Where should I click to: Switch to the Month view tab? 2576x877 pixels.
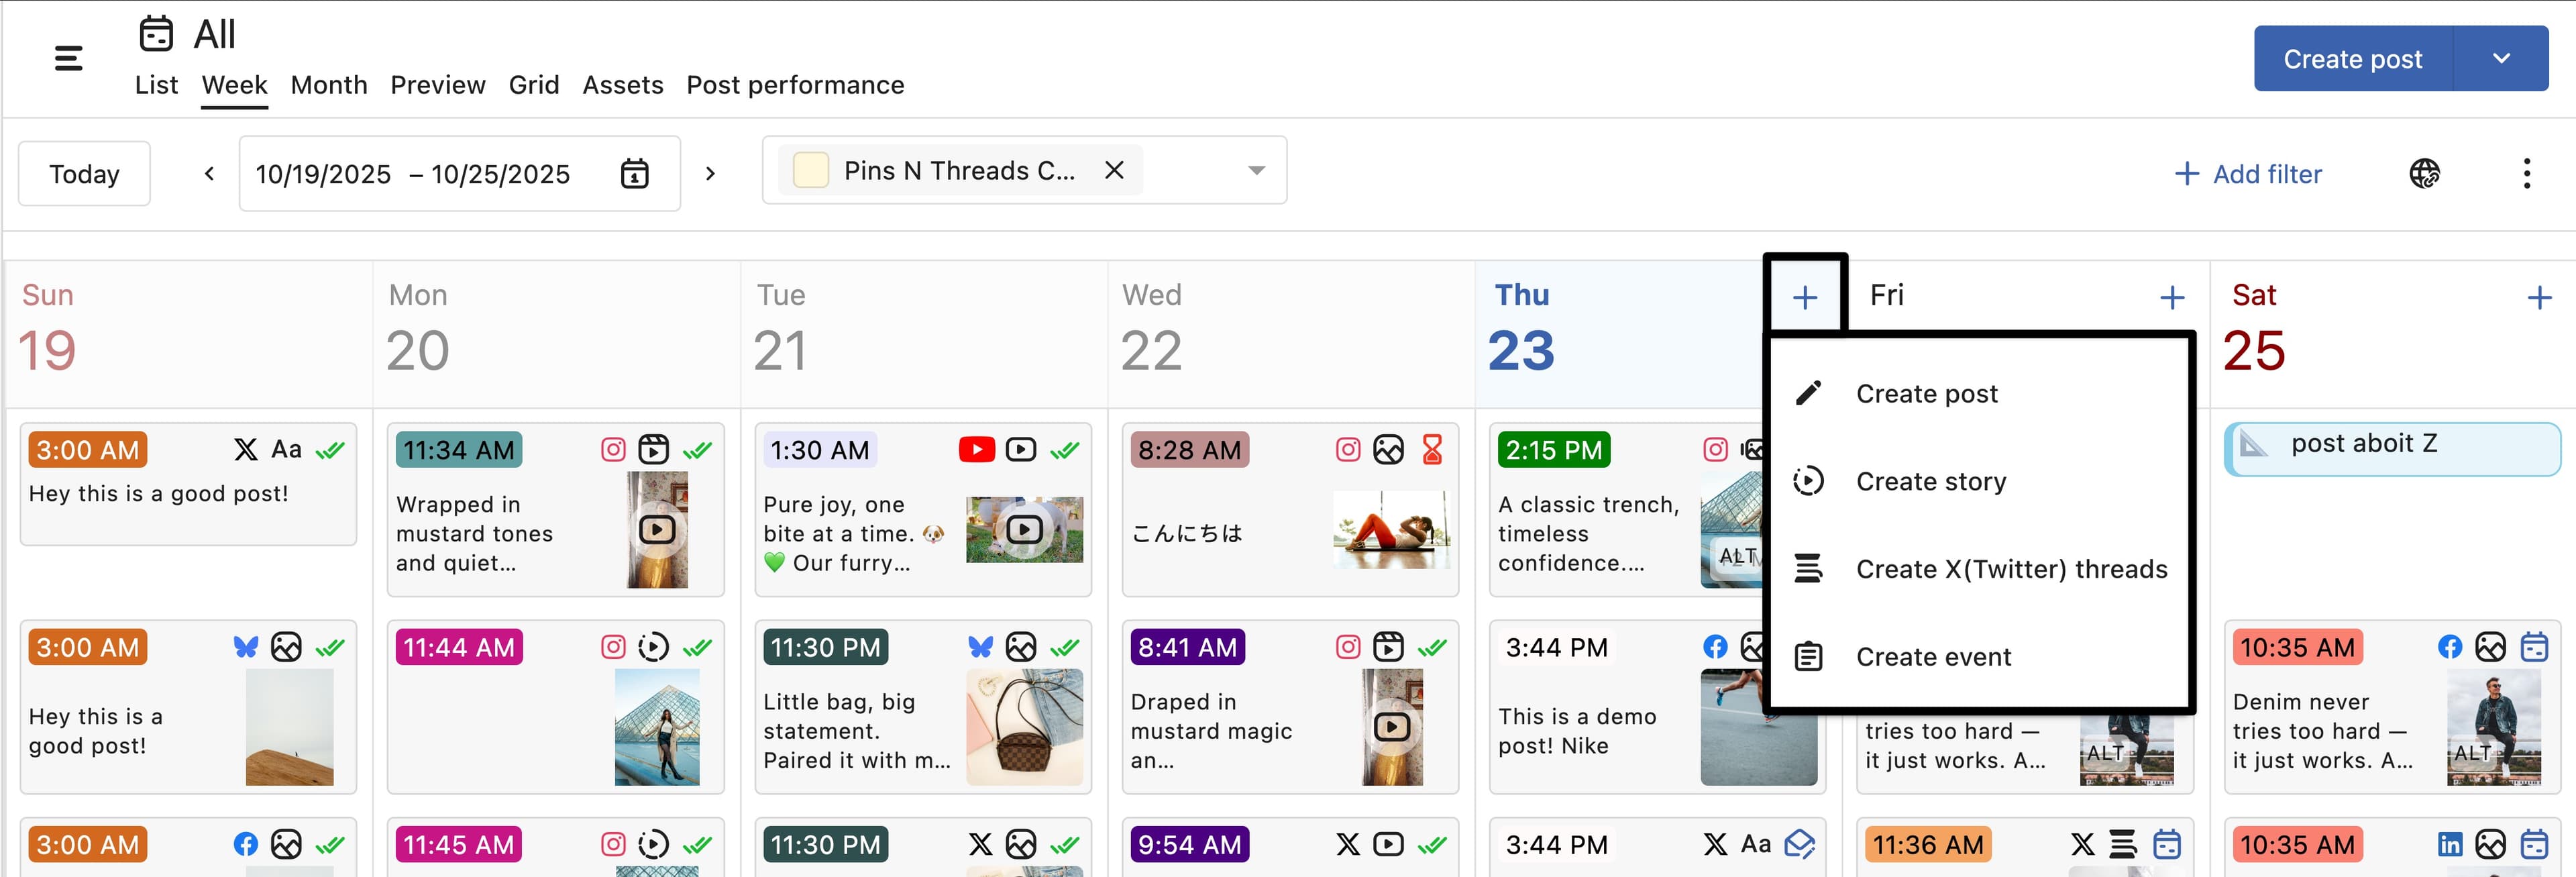(x=329, y=85)
